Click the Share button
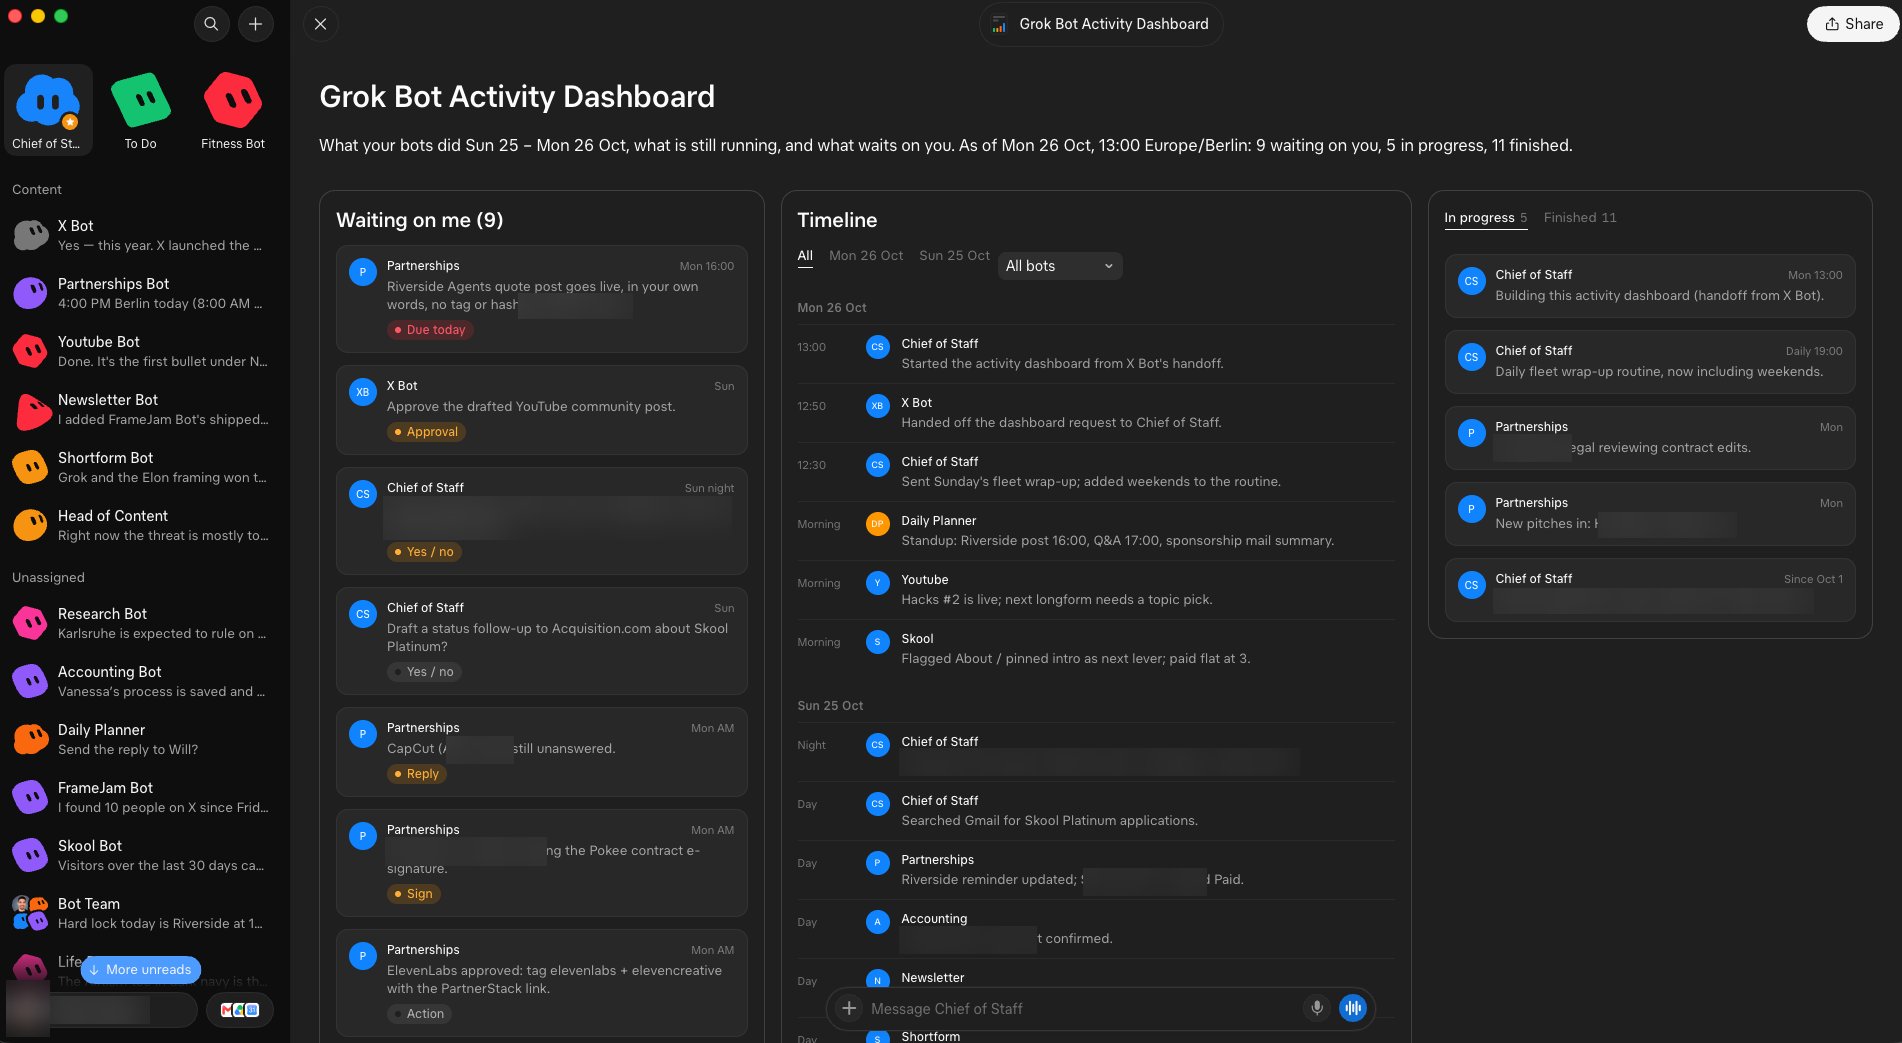Viewport: 1902px width, 1043px height. point(1853,24)
